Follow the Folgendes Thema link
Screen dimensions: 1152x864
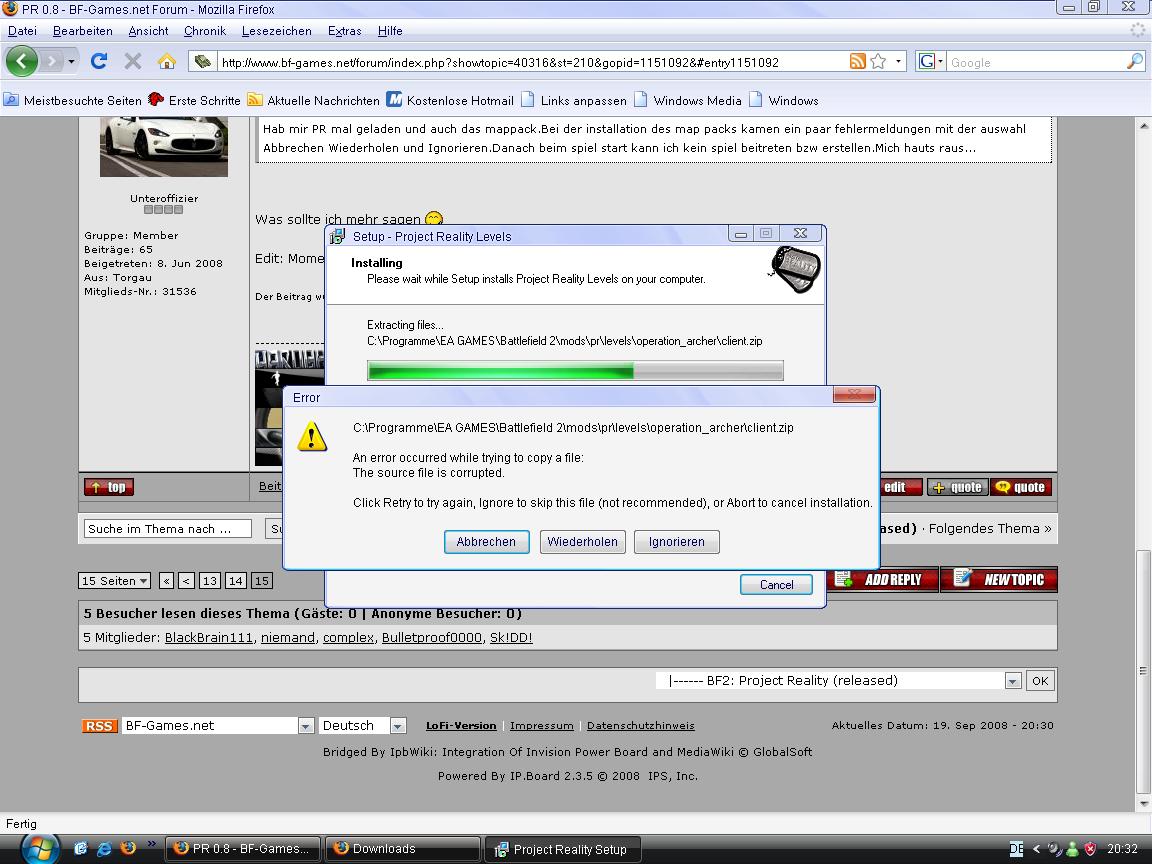[x=990, y=528]
